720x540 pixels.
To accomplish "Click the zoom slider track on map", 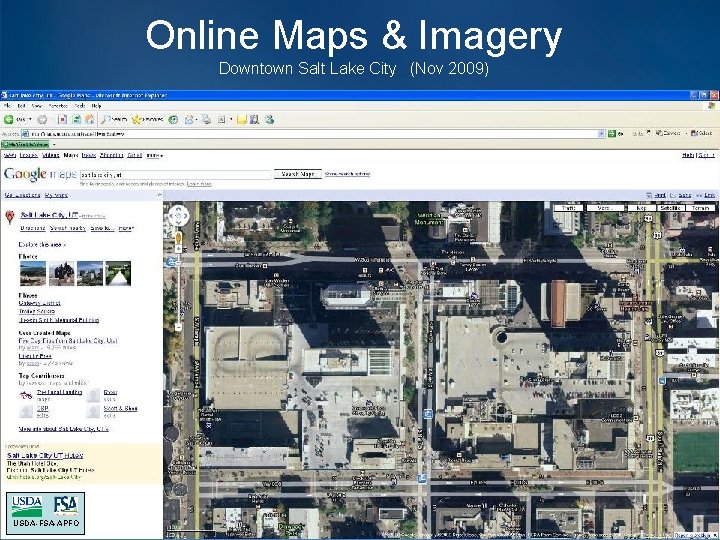I will (178, 288).
